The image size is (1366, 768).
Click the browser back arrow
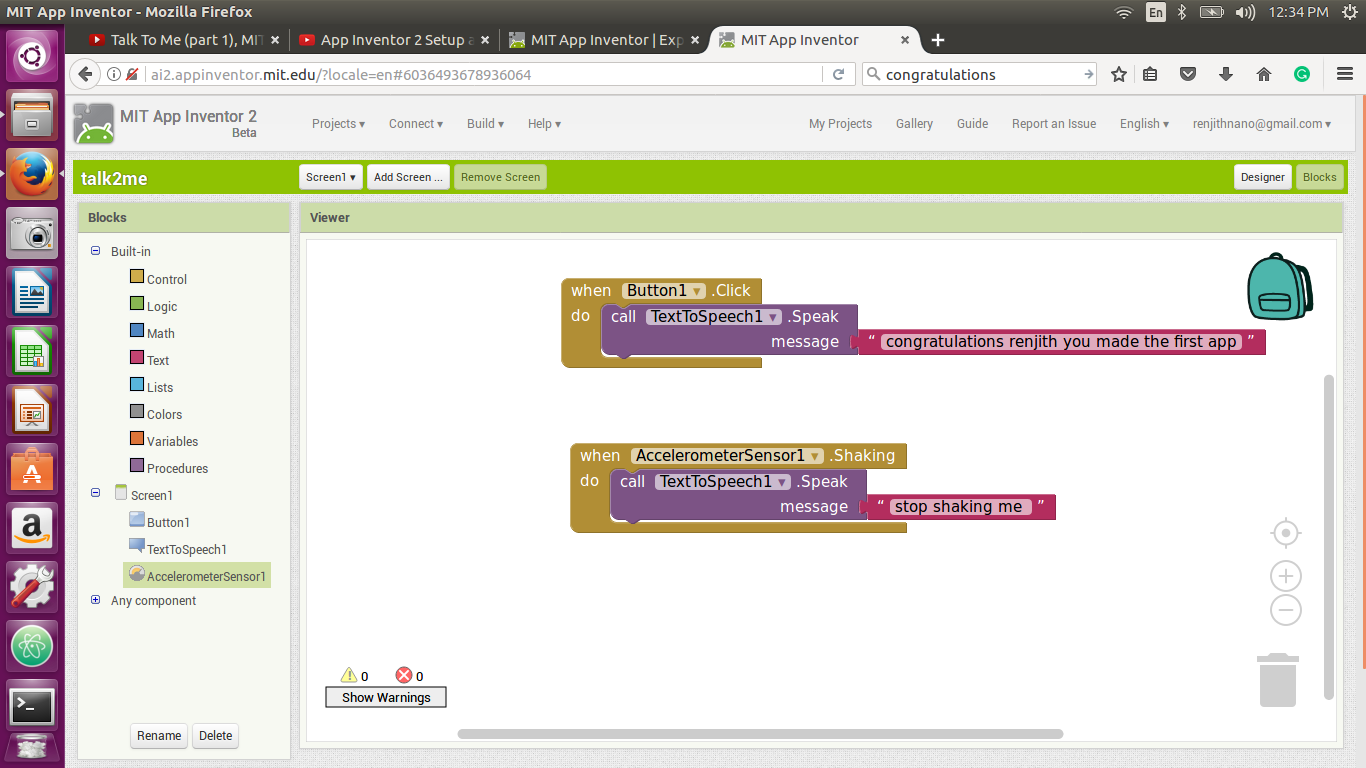[86, 74]
